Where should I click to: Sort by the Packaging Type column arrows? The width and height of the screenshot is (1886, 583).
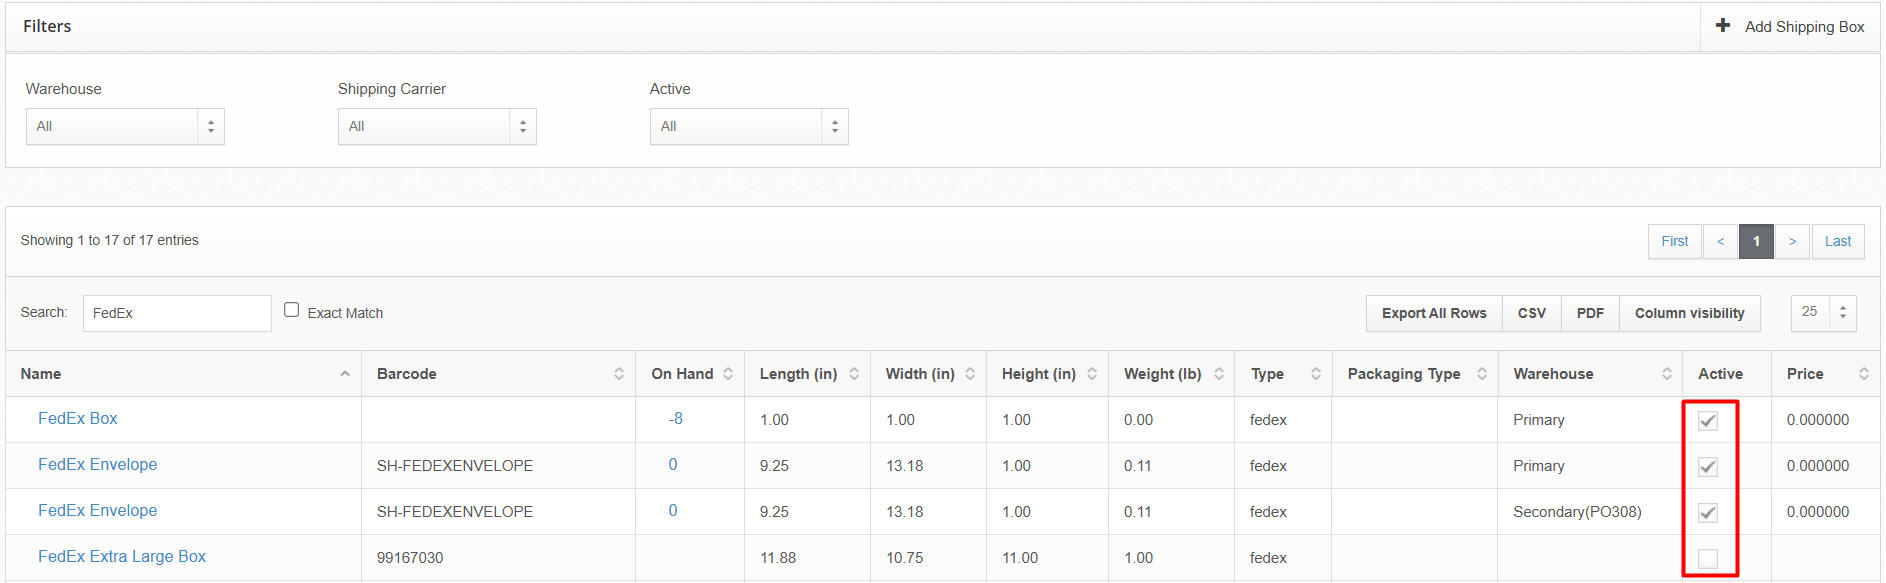pyautogui.click(x=1482, y=374)
